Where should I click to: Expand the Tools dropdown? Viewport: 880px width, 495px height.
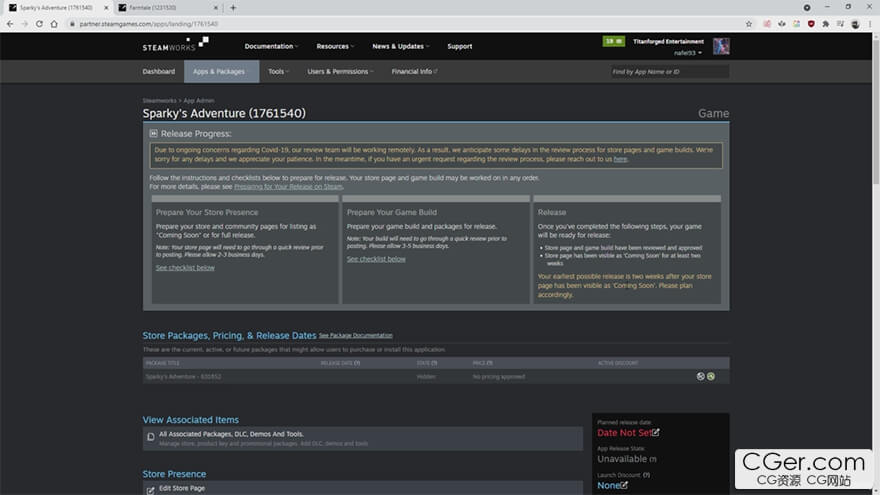coord(278,71)
